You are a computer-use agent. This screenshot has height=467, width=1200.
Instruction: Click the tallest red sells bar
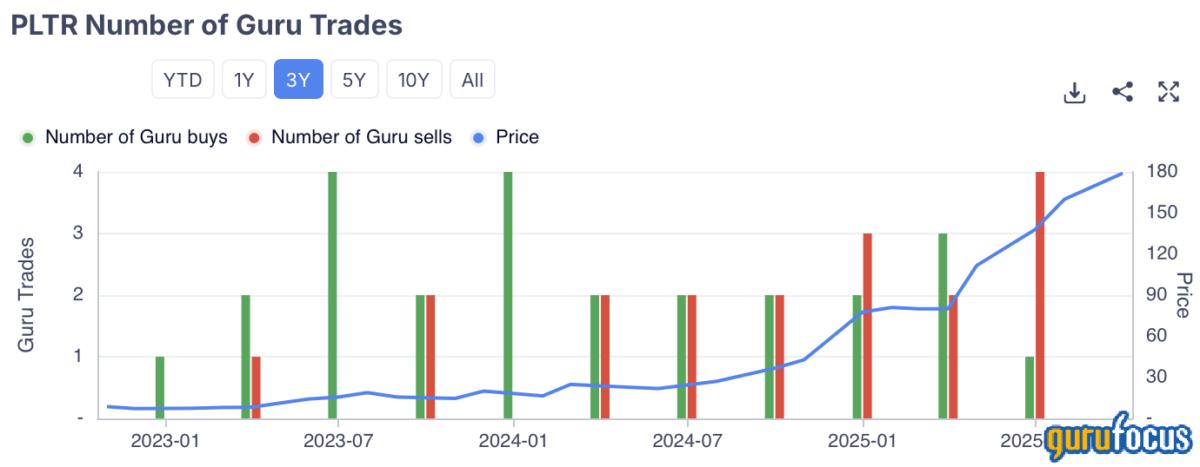click(x=1040, y=295)
